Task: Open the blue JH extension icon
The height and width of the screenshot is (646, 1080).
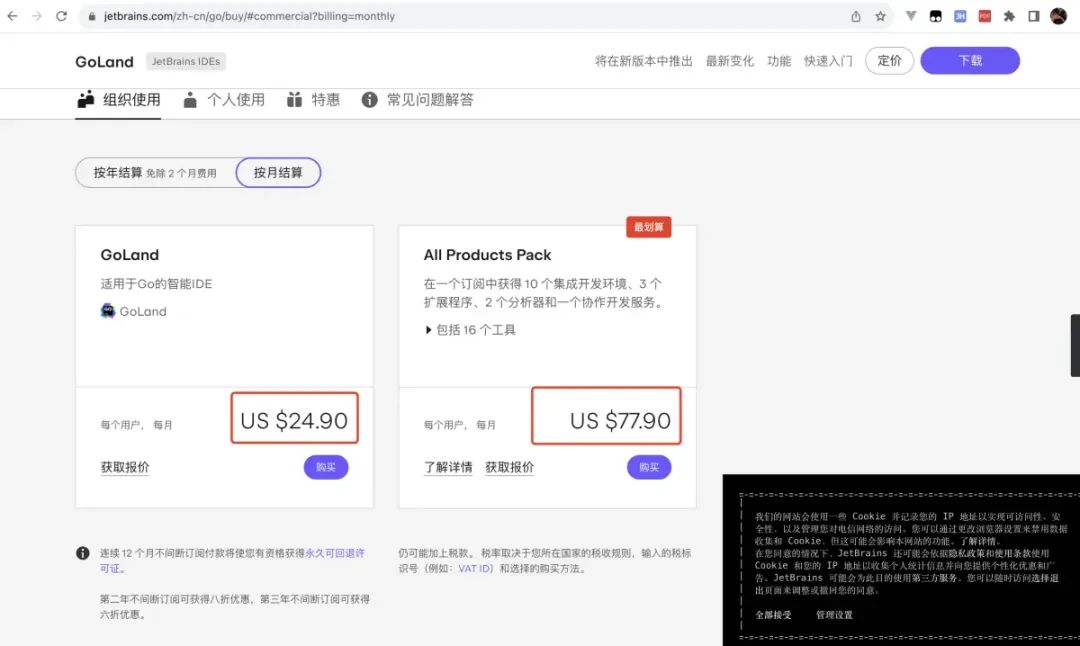Action: tap(959, 16)
